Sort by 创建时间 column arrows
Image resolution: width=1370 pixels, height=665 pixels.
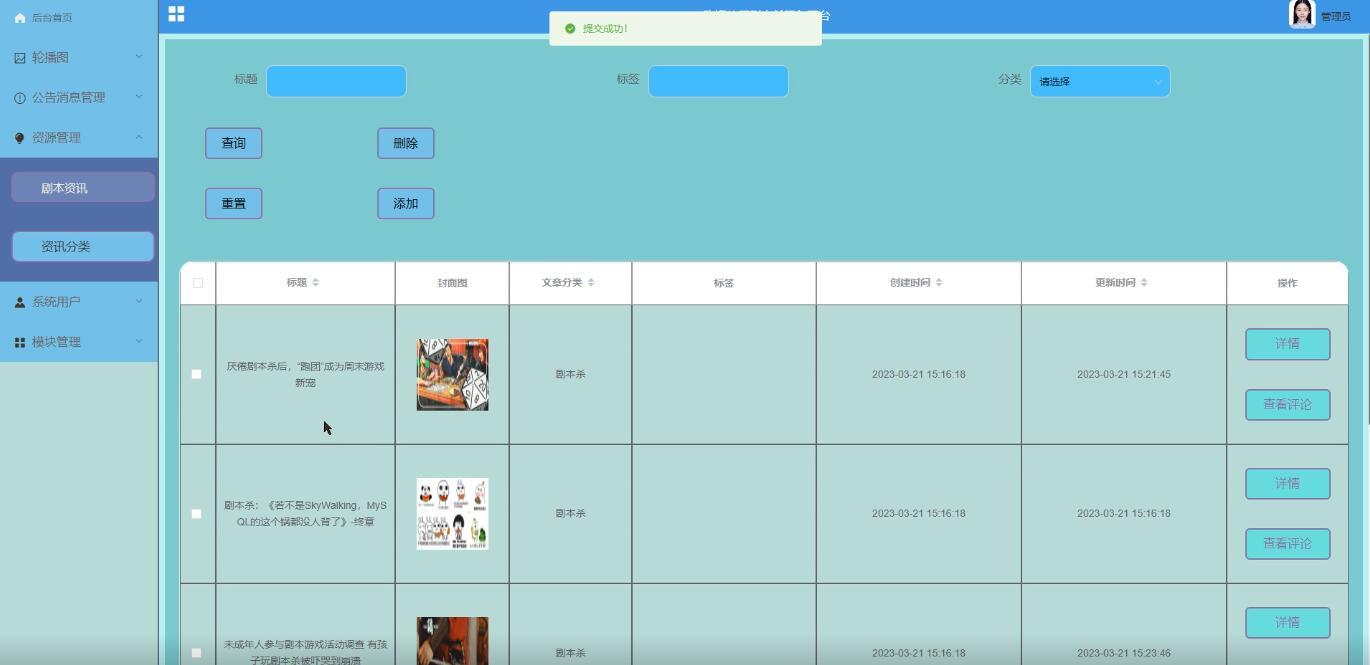pos(939,283)
